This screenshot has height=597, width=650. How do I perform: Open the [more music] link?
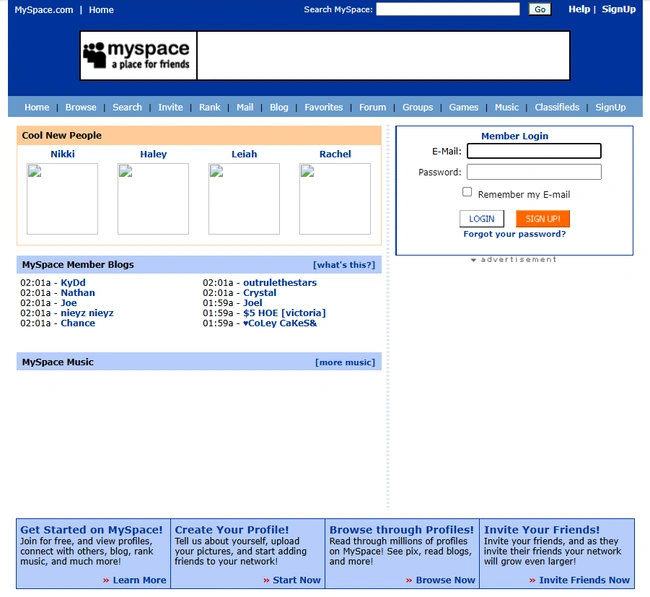coord(345,363)
